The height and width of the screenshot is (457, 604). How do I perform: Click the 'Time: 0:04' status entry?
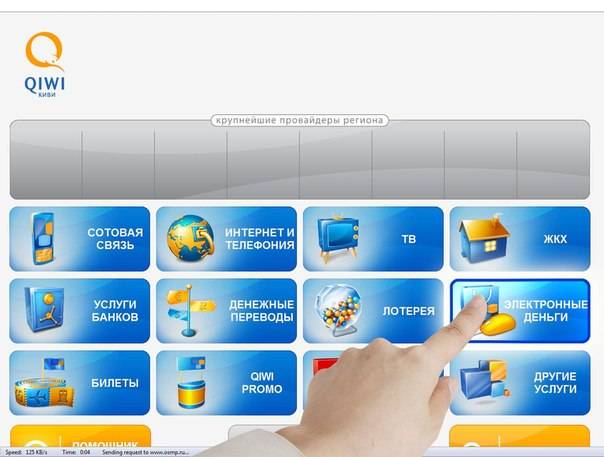[76, 452]
